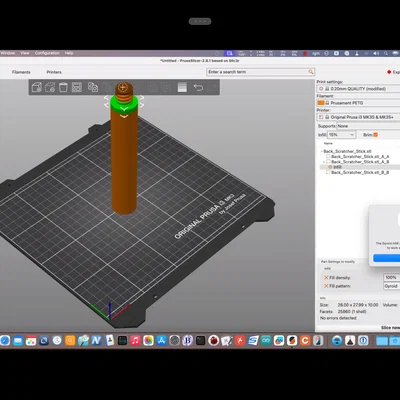Open Music from the Dock
400x400 pixels.
click(135, 341)
